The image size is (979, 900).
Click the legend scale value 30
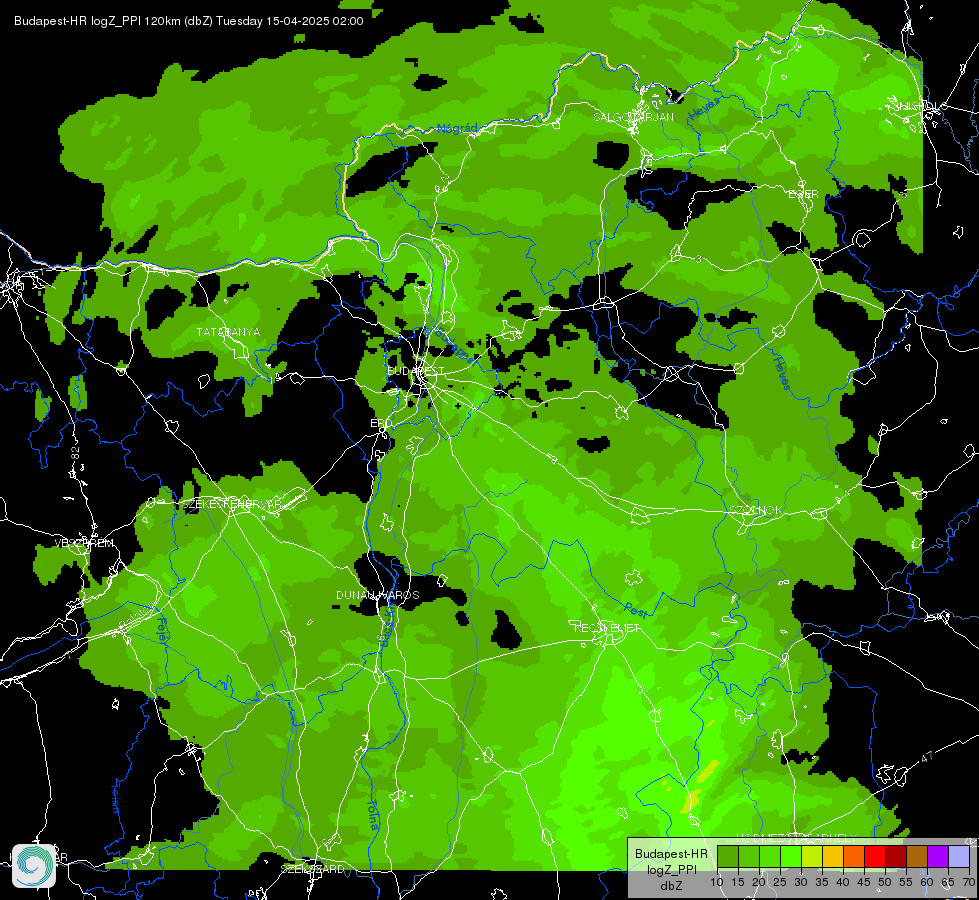click(801, 883)
